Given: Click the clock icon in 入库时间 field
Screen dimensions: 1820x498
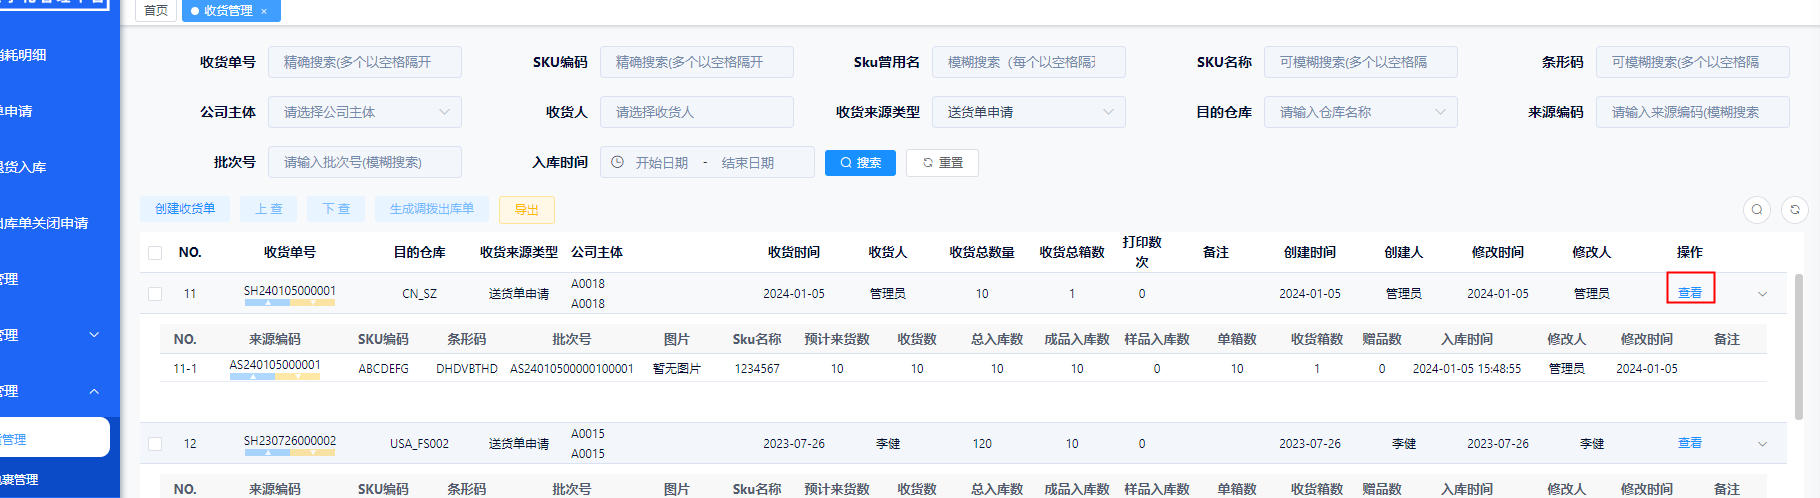Looking at the screenshot, I should (x=617, y=162).
